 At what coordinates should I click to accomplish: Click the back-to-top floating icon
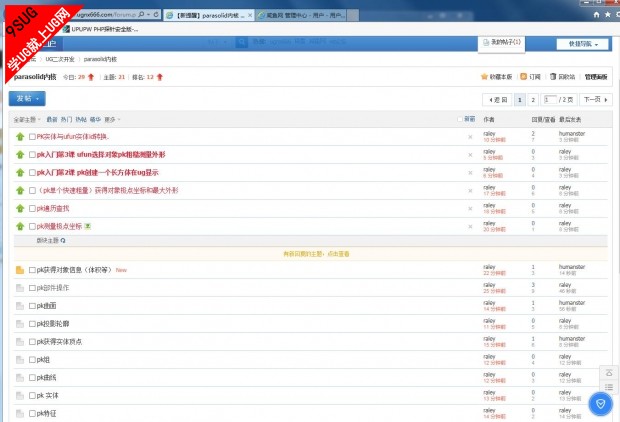(609, 373)
